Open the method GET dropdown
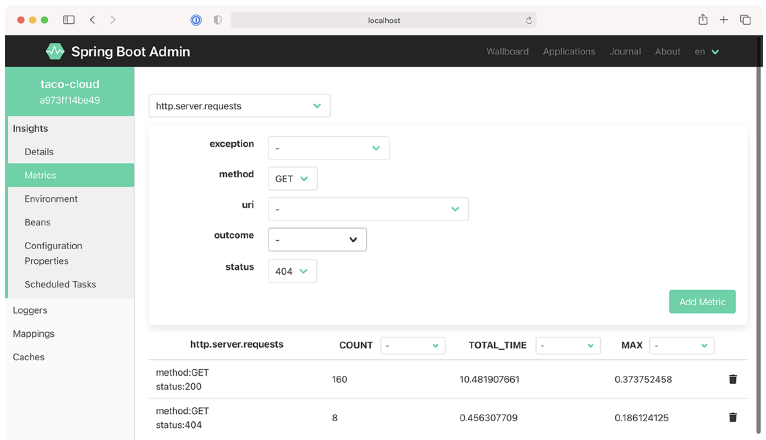 [292, 179]
